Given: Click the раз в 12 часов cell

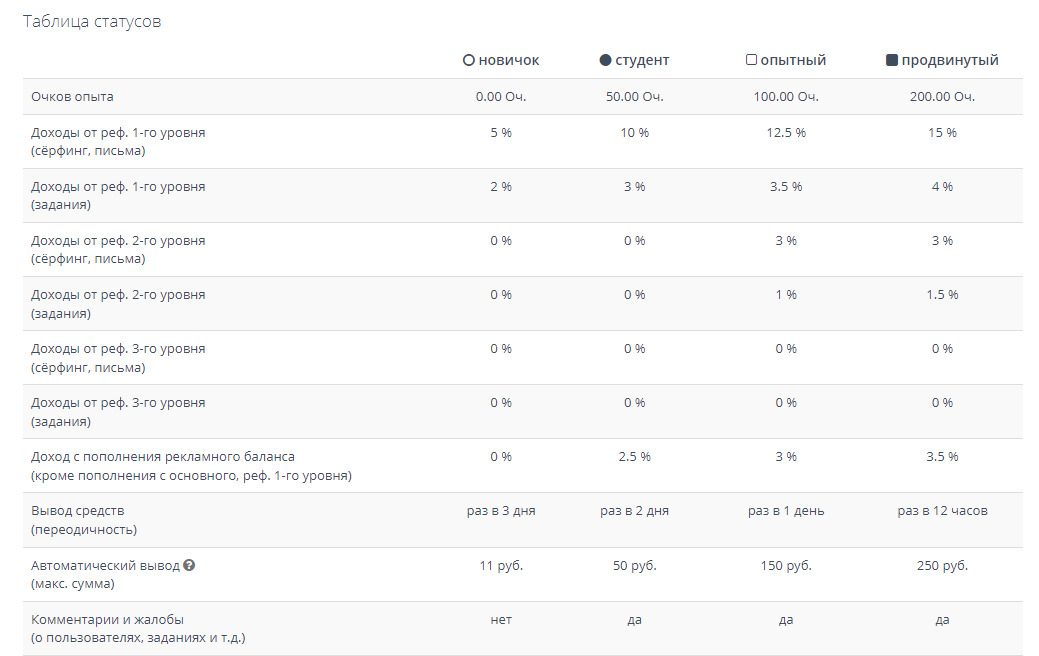Looking at the screenshot, I should coord(942,511).
